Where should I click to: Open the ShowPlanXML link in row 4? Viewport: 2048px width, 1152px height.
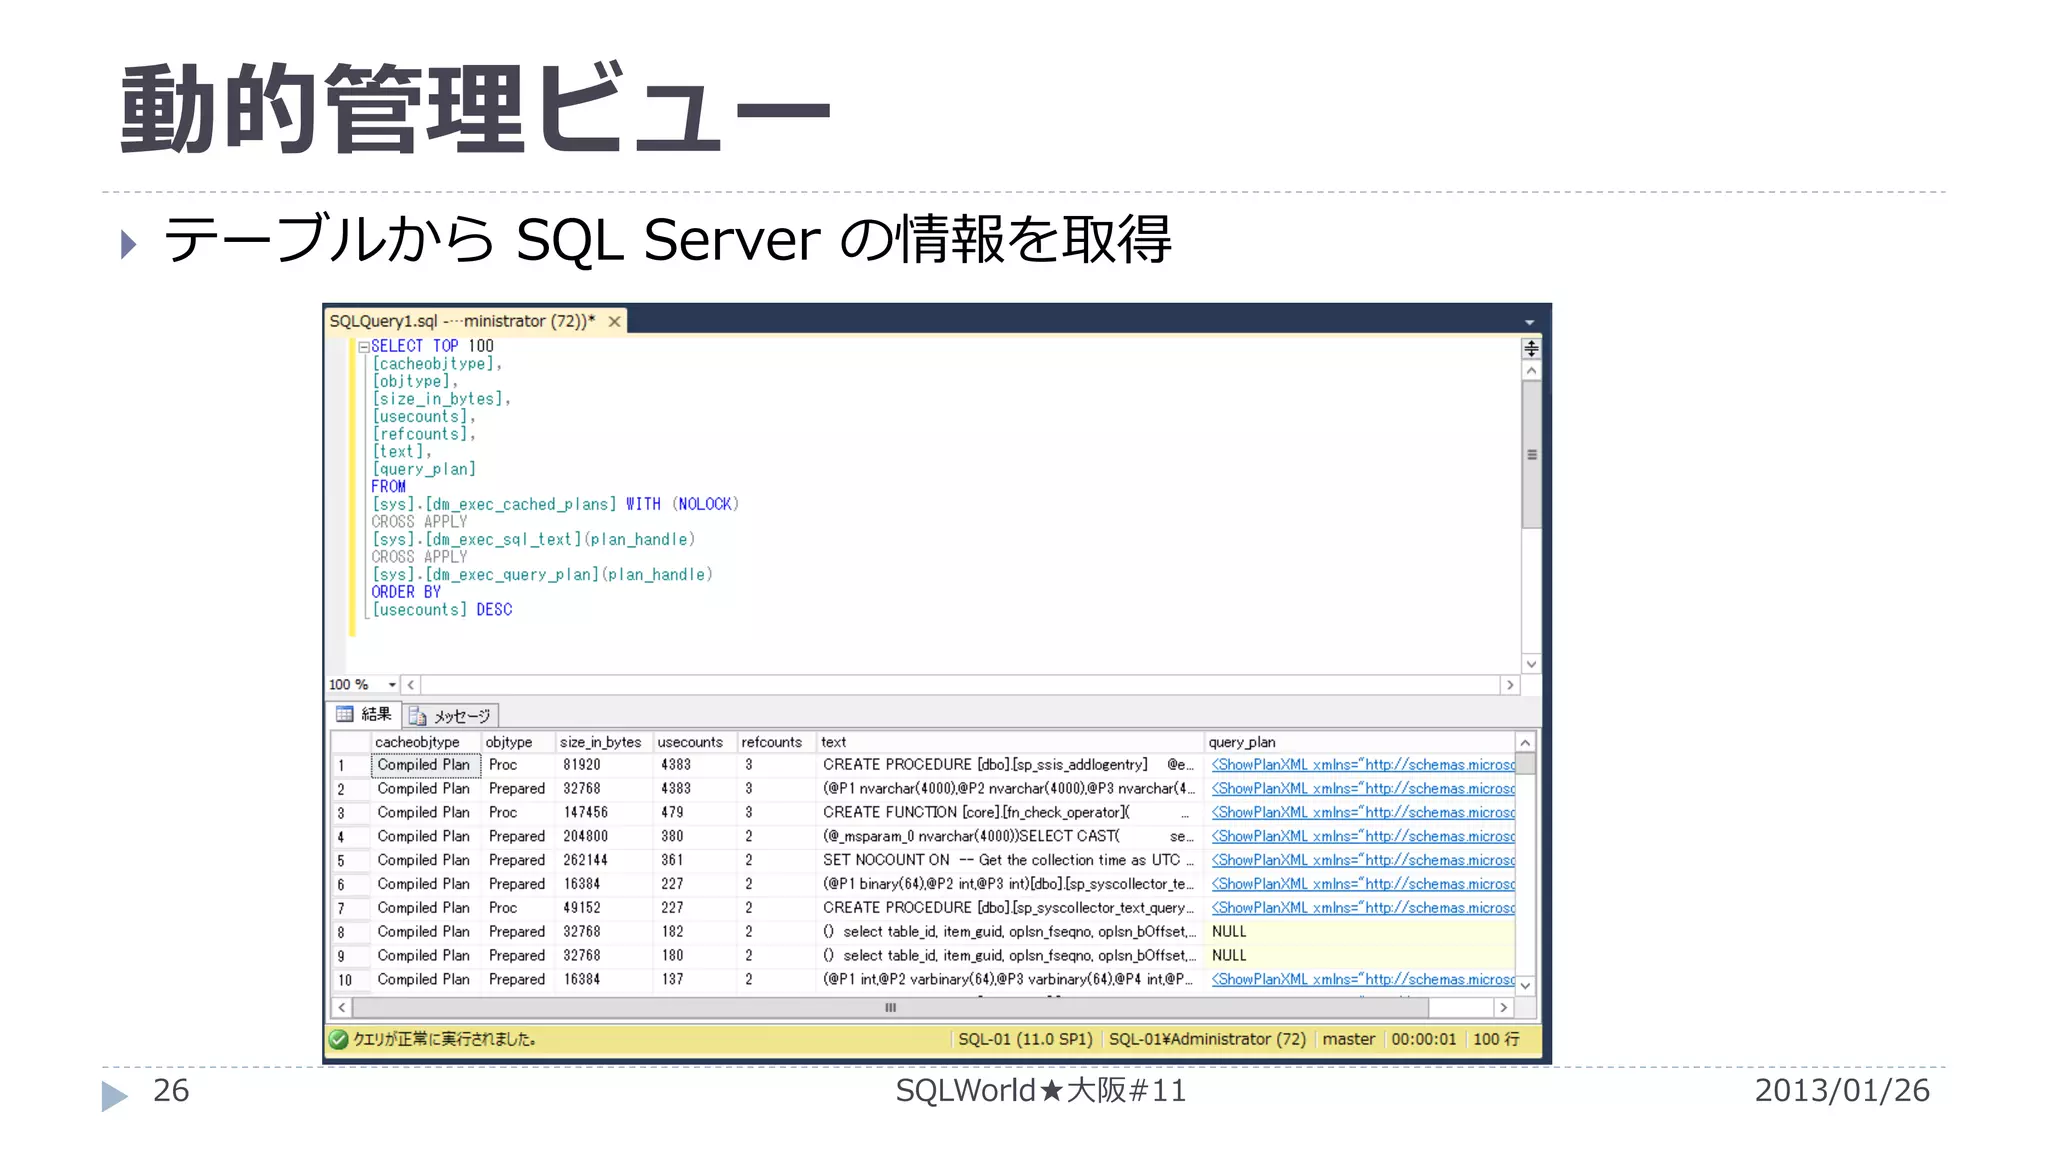pos(1363,837)
